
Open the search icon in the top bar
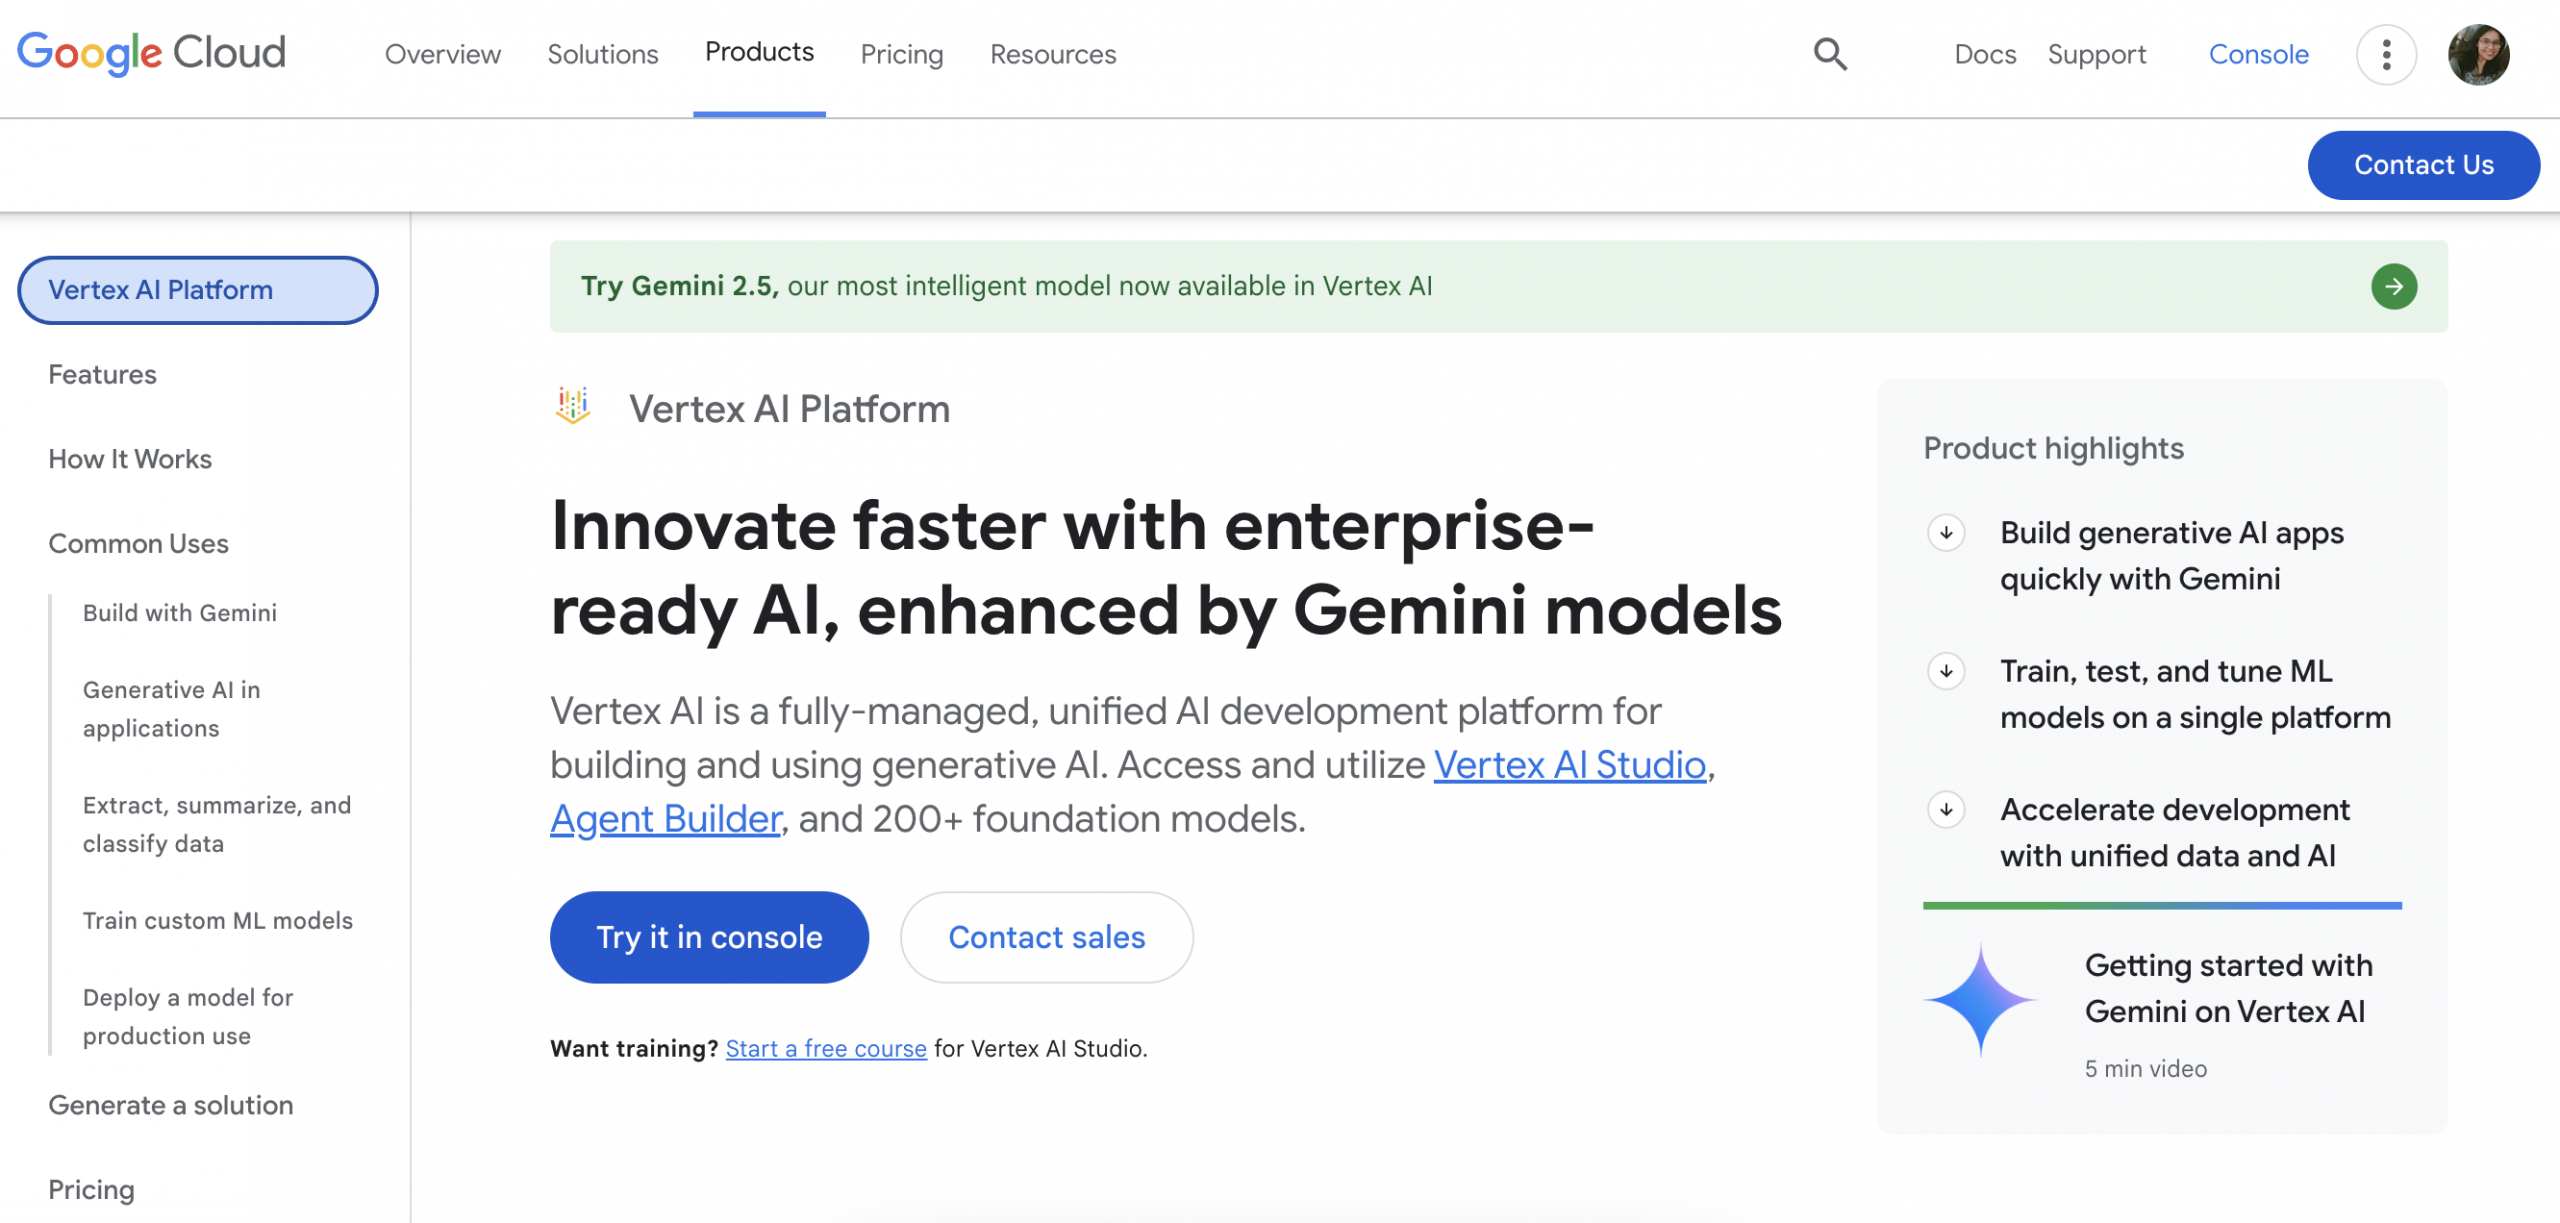[1829, 54]
